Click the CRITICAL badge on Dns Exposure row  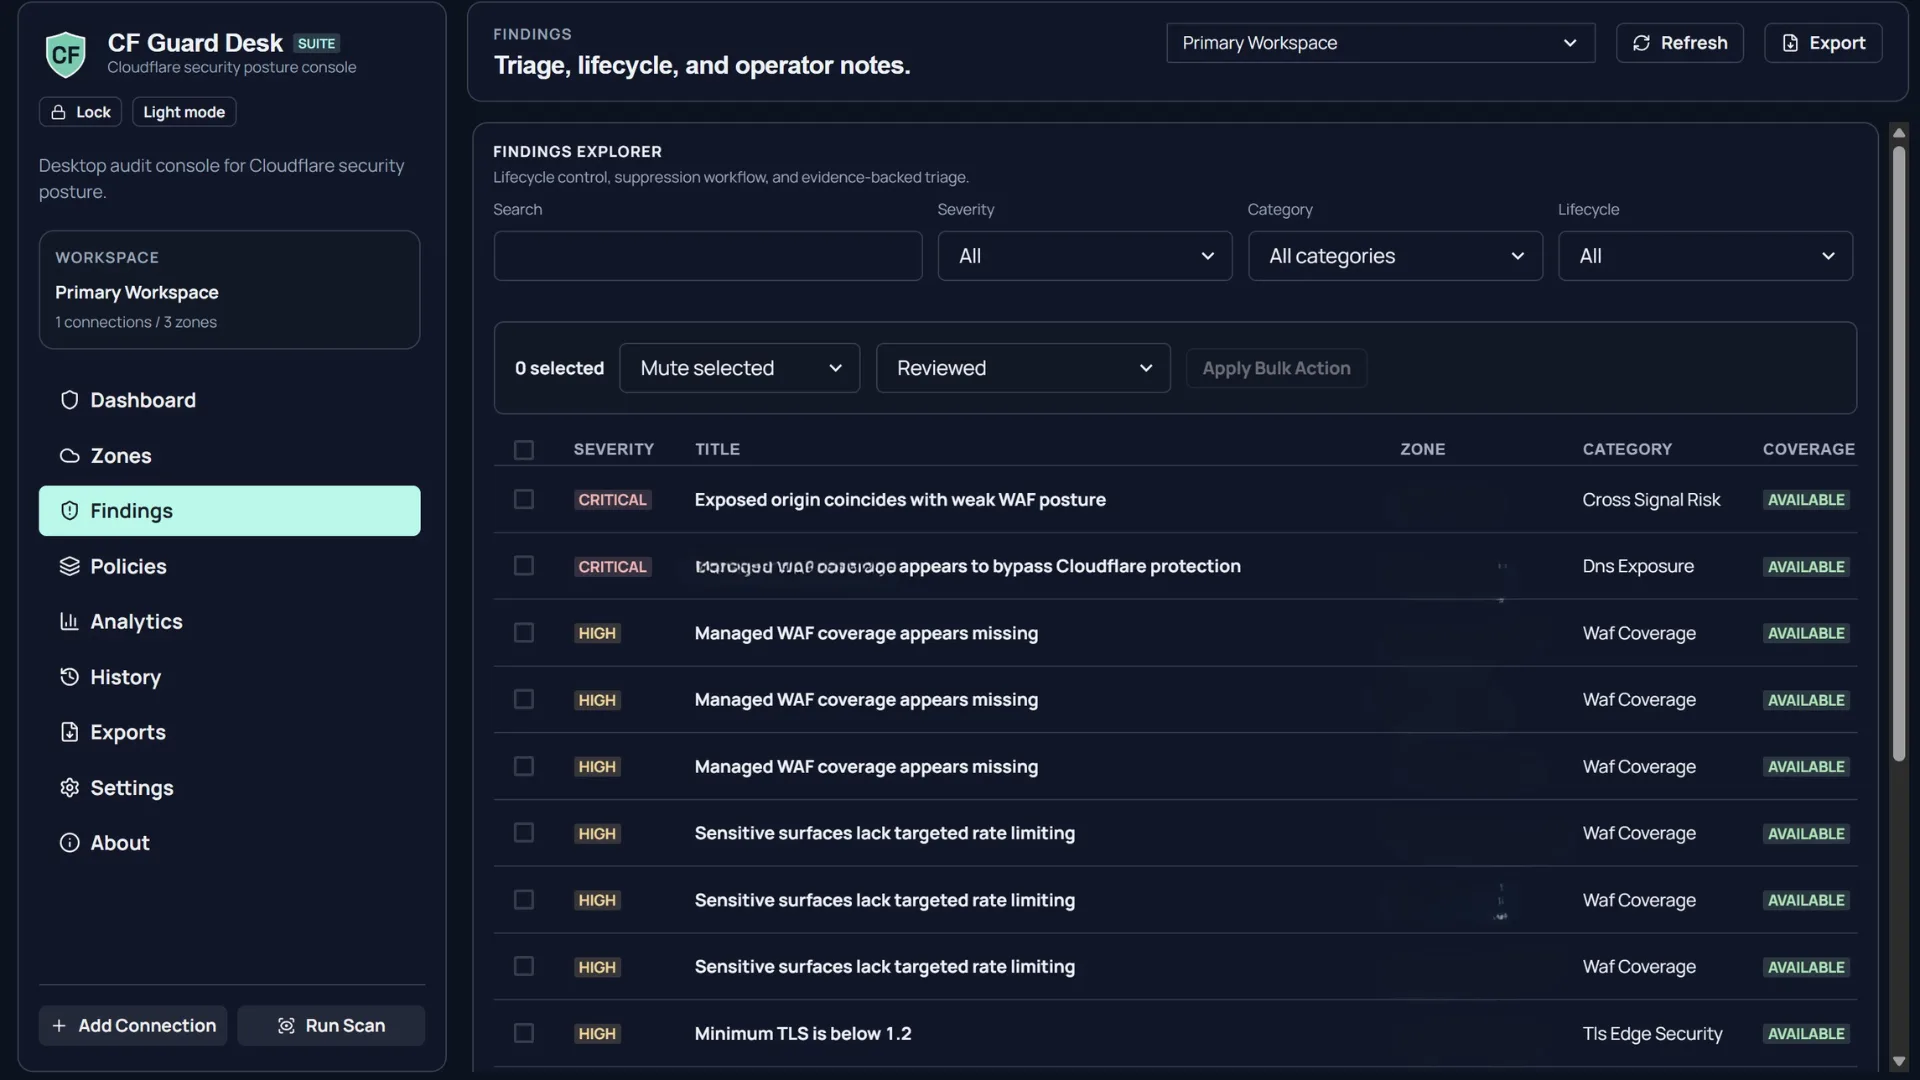(x=612, y=567)
